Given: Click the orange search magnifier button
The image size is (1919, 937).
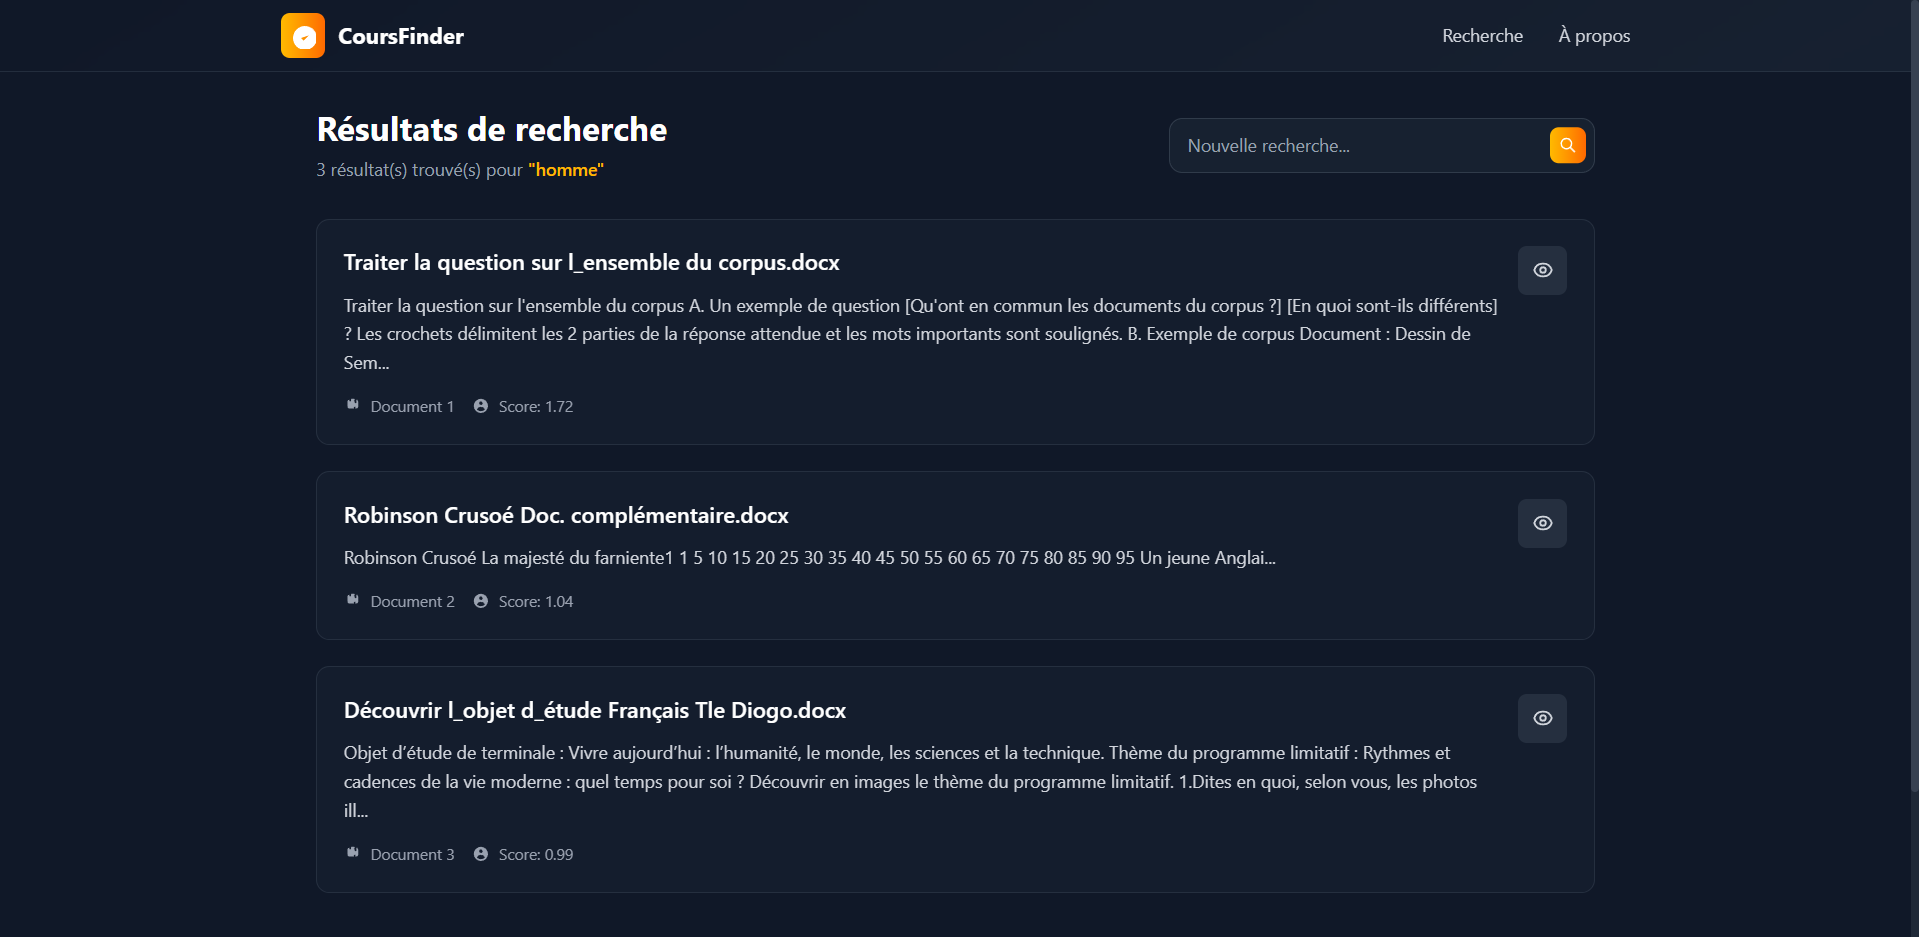Looking at the screenshot, I should pyautogui.click(x=1567, y=145).
